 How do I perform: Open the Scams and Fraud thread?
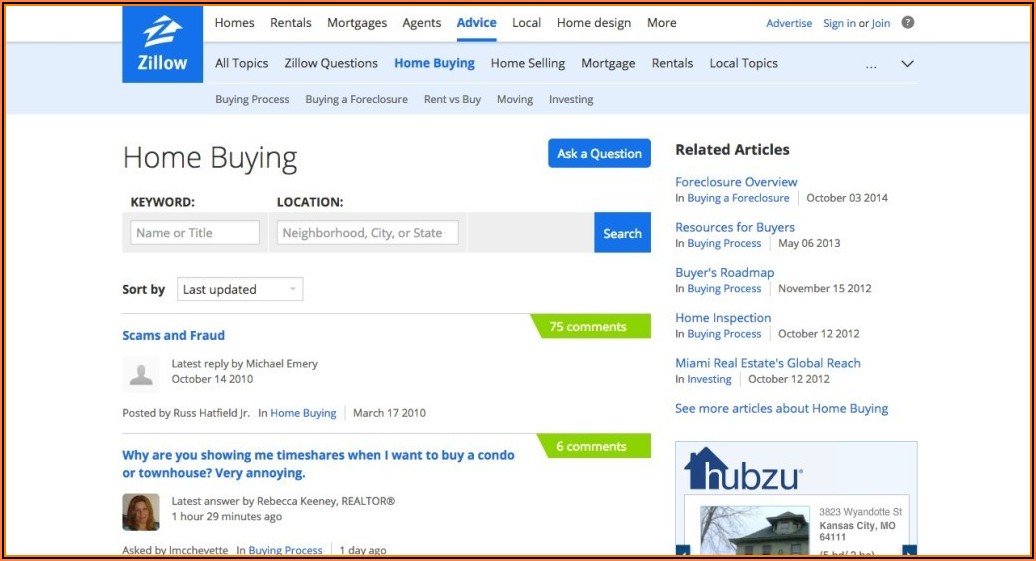pyautogui.click(x=173, y=335)
